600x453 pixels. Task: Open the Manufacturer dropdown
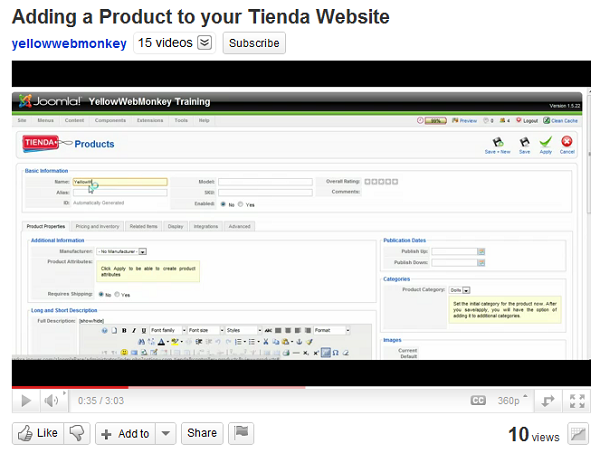pos(122,251)
